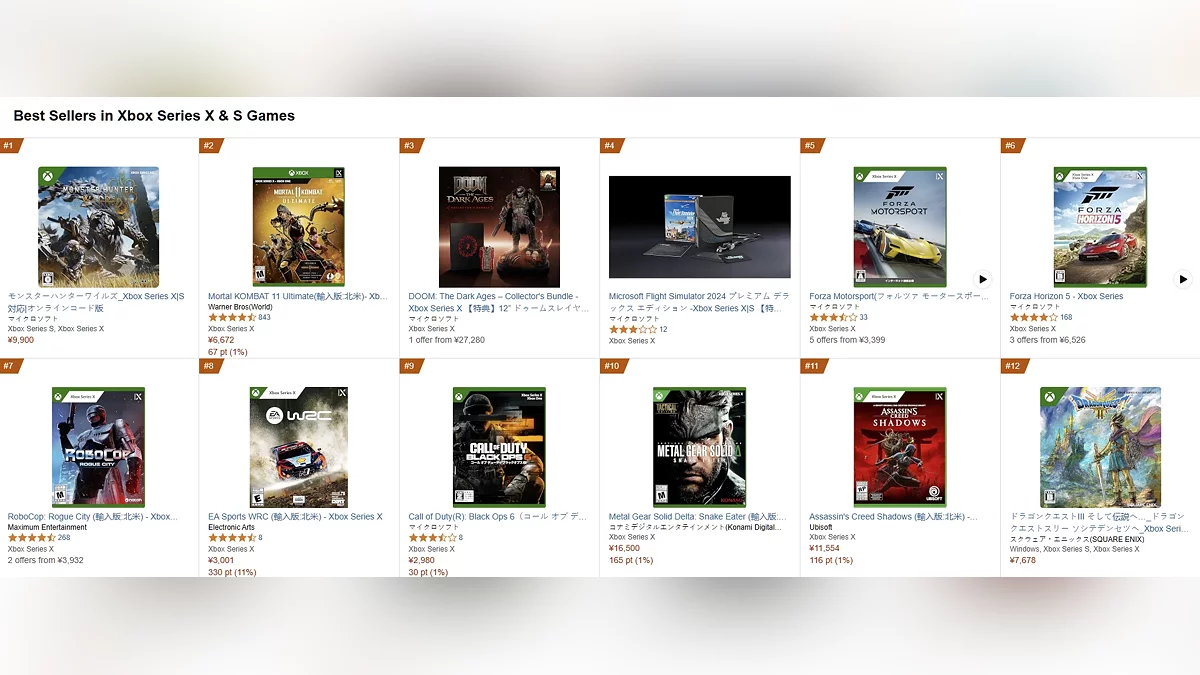Open RoboCop 2 offers from ¥3,932
Viewport: 1200px width, 675px height.
(x=46, y=560)
